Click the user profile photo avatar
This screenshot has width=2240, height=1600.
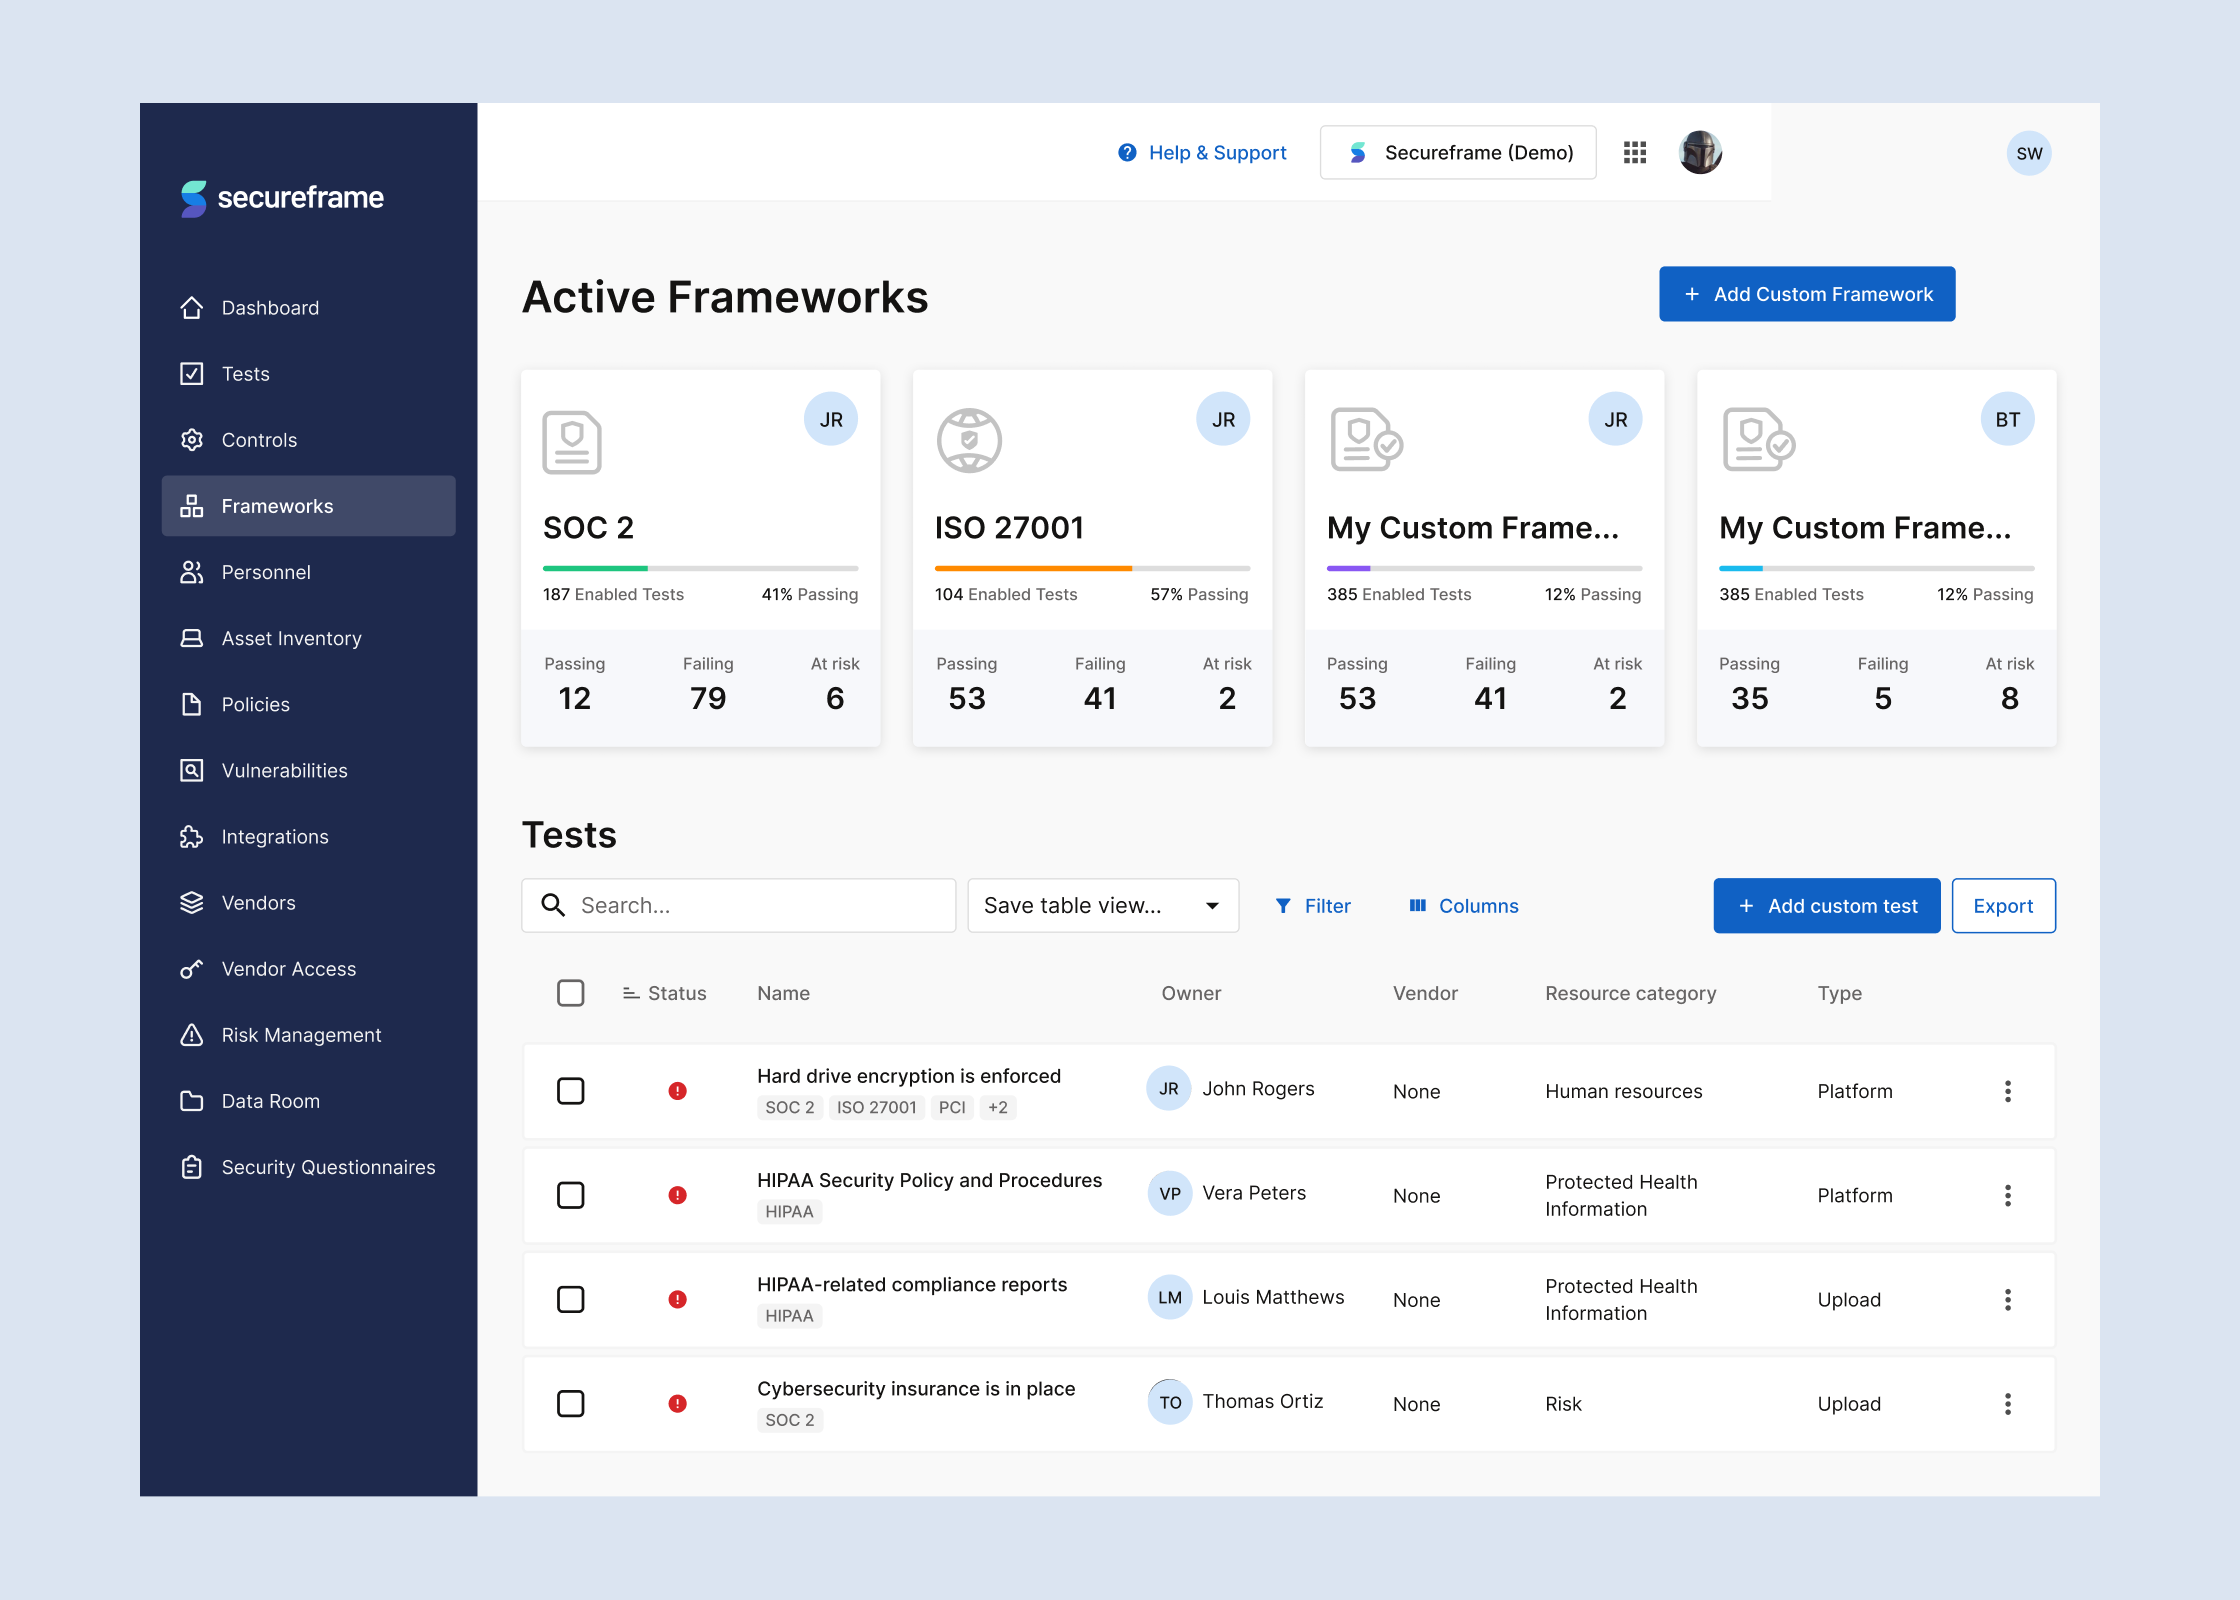[x=1699, y=152]
